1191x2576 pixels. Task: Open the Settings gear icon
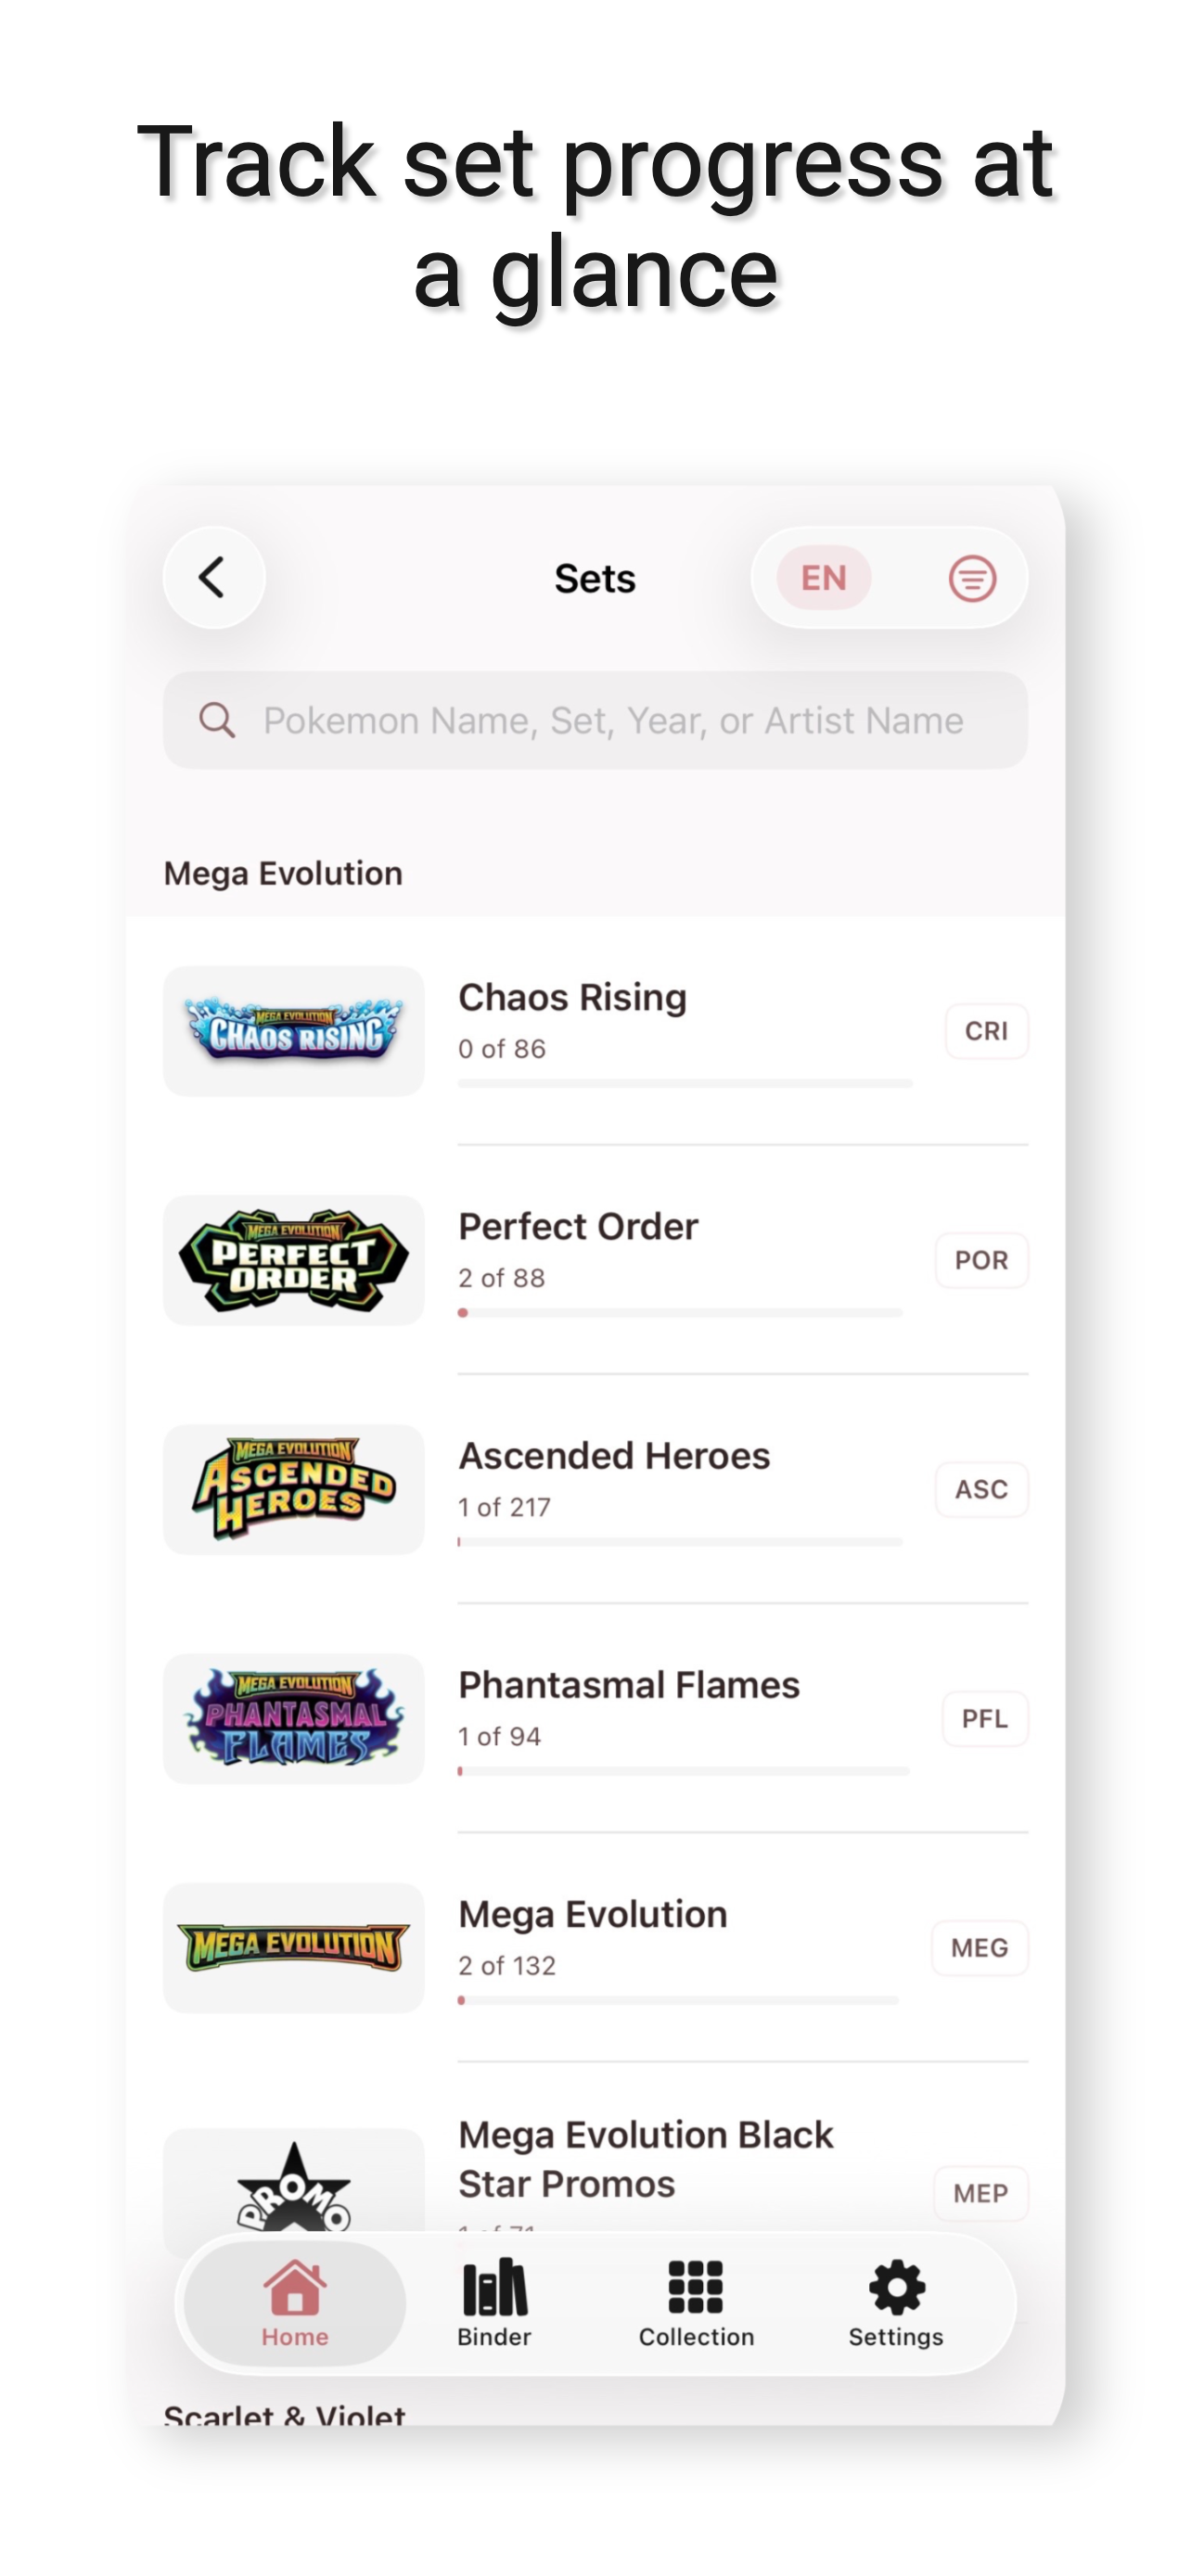pos(896,2287)
